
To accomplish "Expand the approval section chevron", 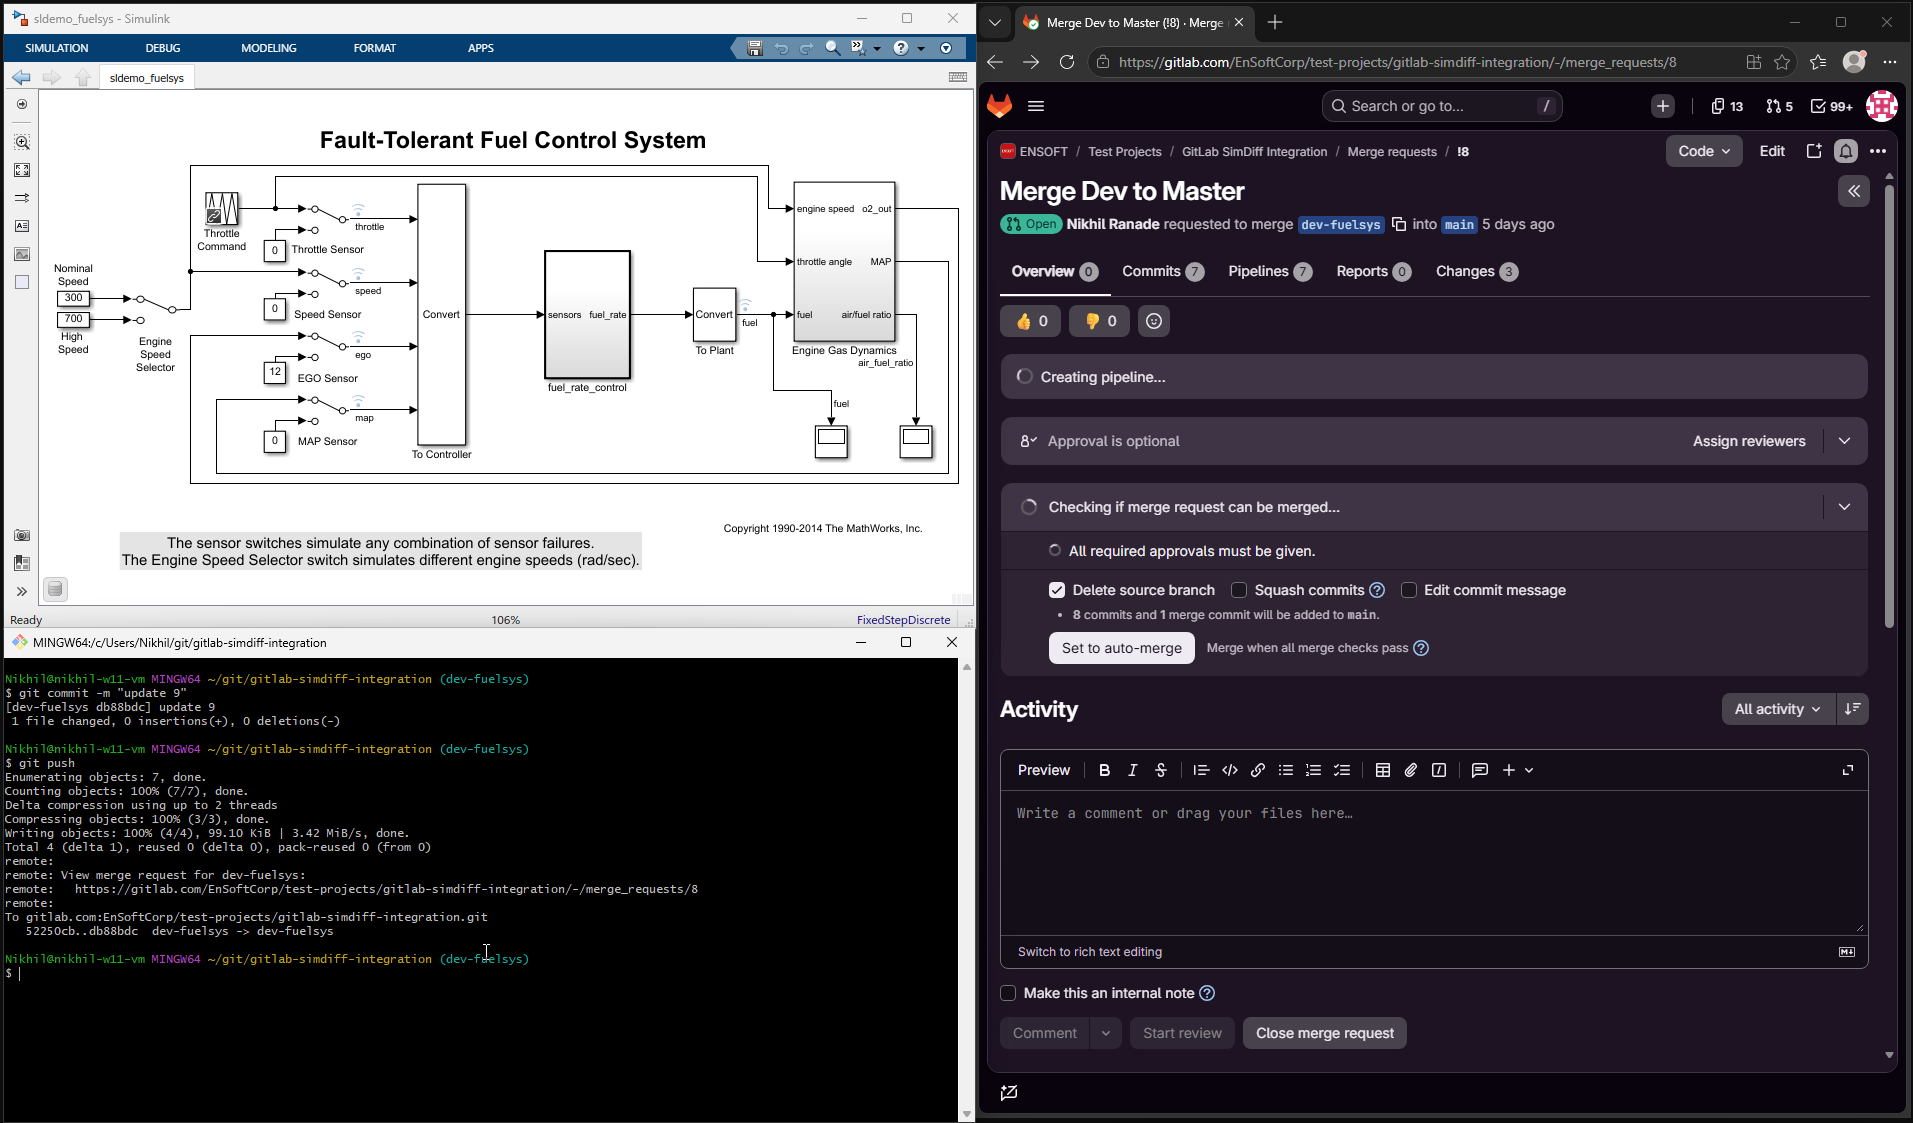I will click(x=1845, y=441).
